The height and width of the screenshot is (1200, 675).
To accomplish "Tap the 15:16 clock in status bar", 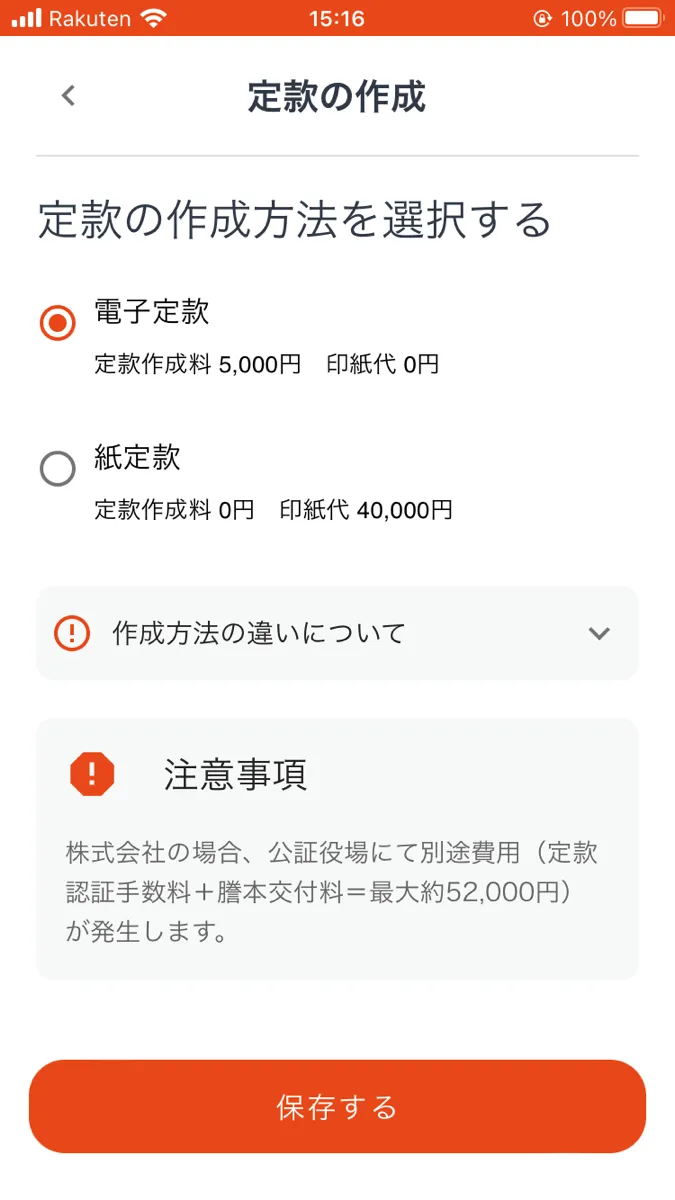I will pos(337,17).
